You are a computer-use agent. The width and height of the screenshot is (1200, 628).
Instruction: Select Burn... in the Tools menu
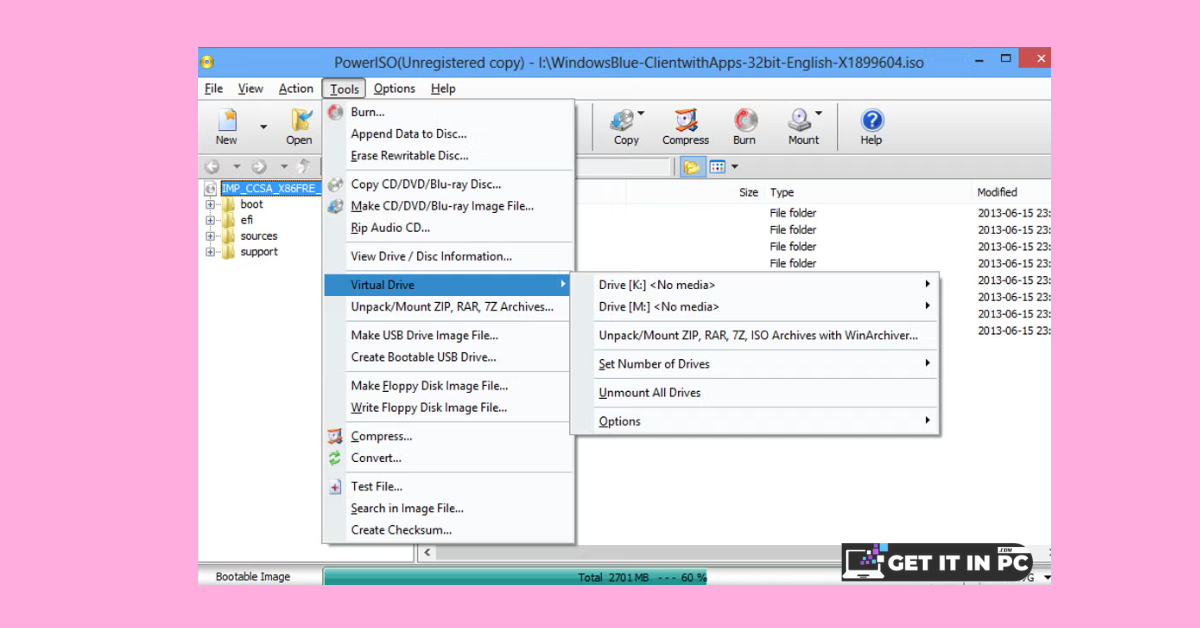tap(448, 112)
